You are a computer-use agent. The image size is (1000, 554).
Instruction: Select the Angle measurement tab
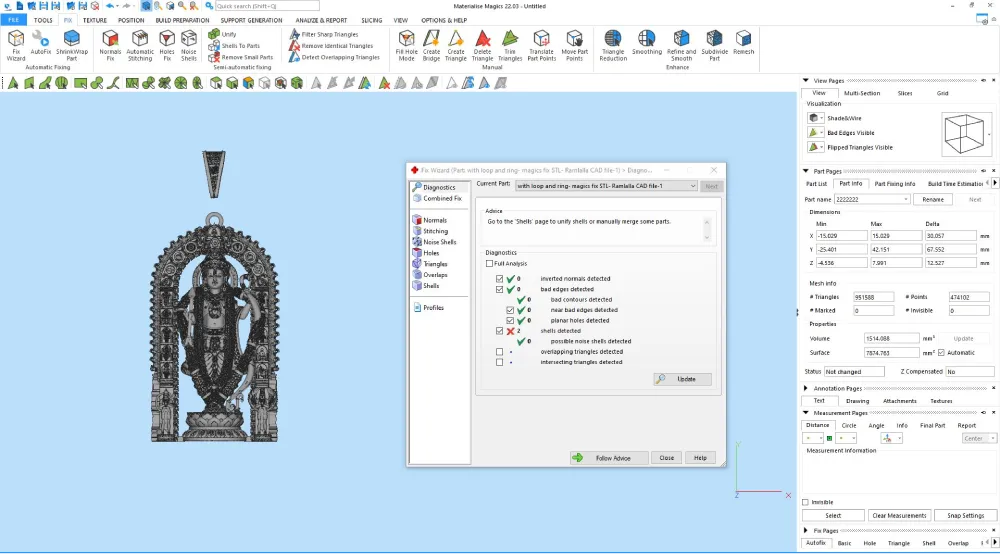pyautogui.click(x=876, y=425)
